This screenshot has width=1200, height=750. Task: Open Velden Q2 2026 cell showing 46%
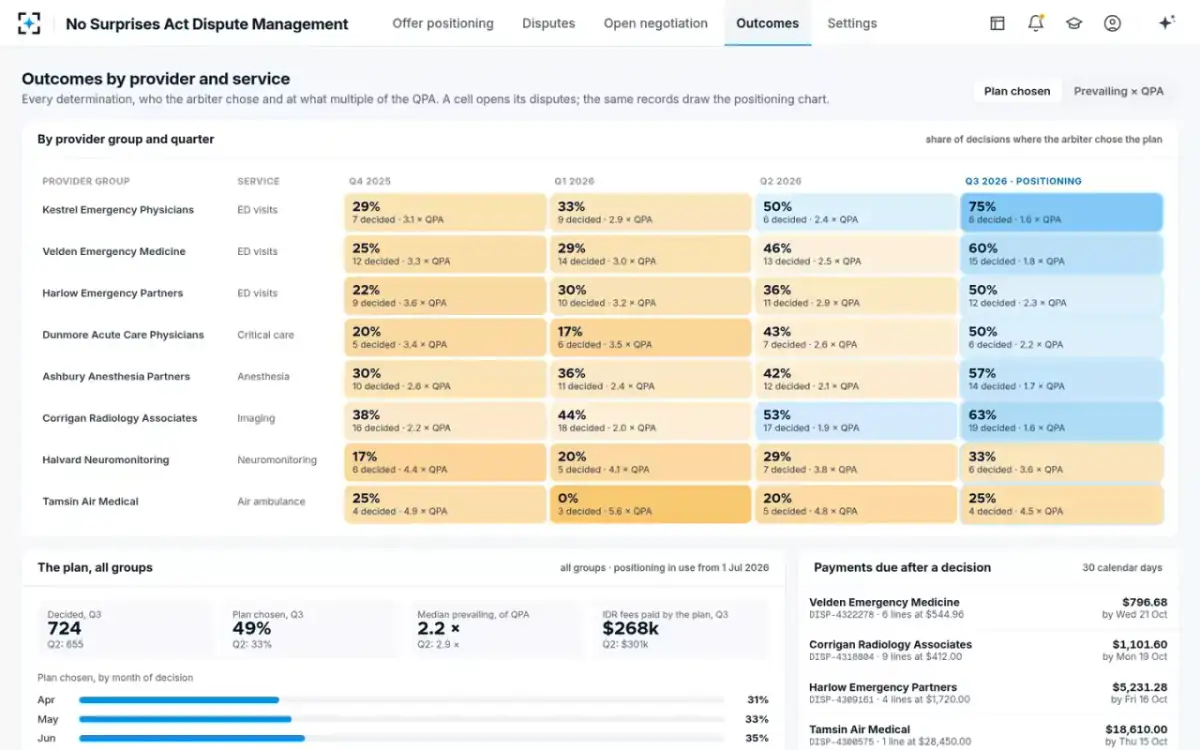tap(856, 254)
